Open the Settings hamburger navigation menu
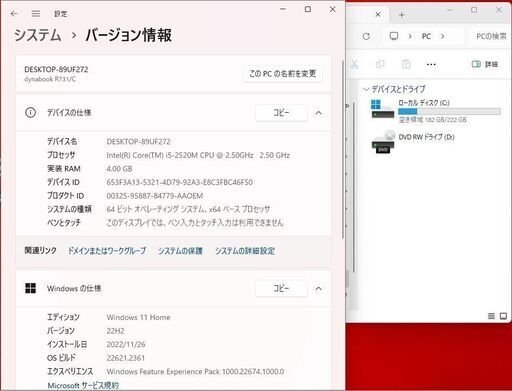 [36, 14]
